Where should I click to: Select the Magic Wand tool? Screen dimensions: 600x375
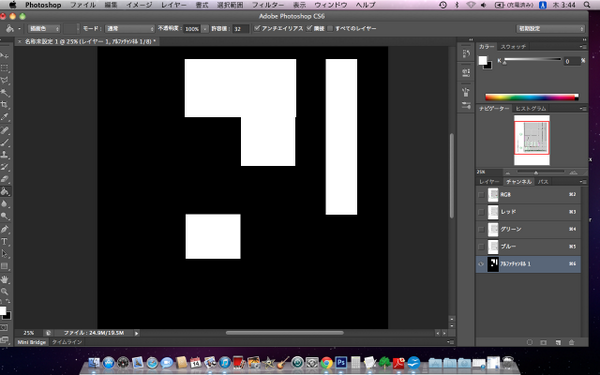[5, 93]
